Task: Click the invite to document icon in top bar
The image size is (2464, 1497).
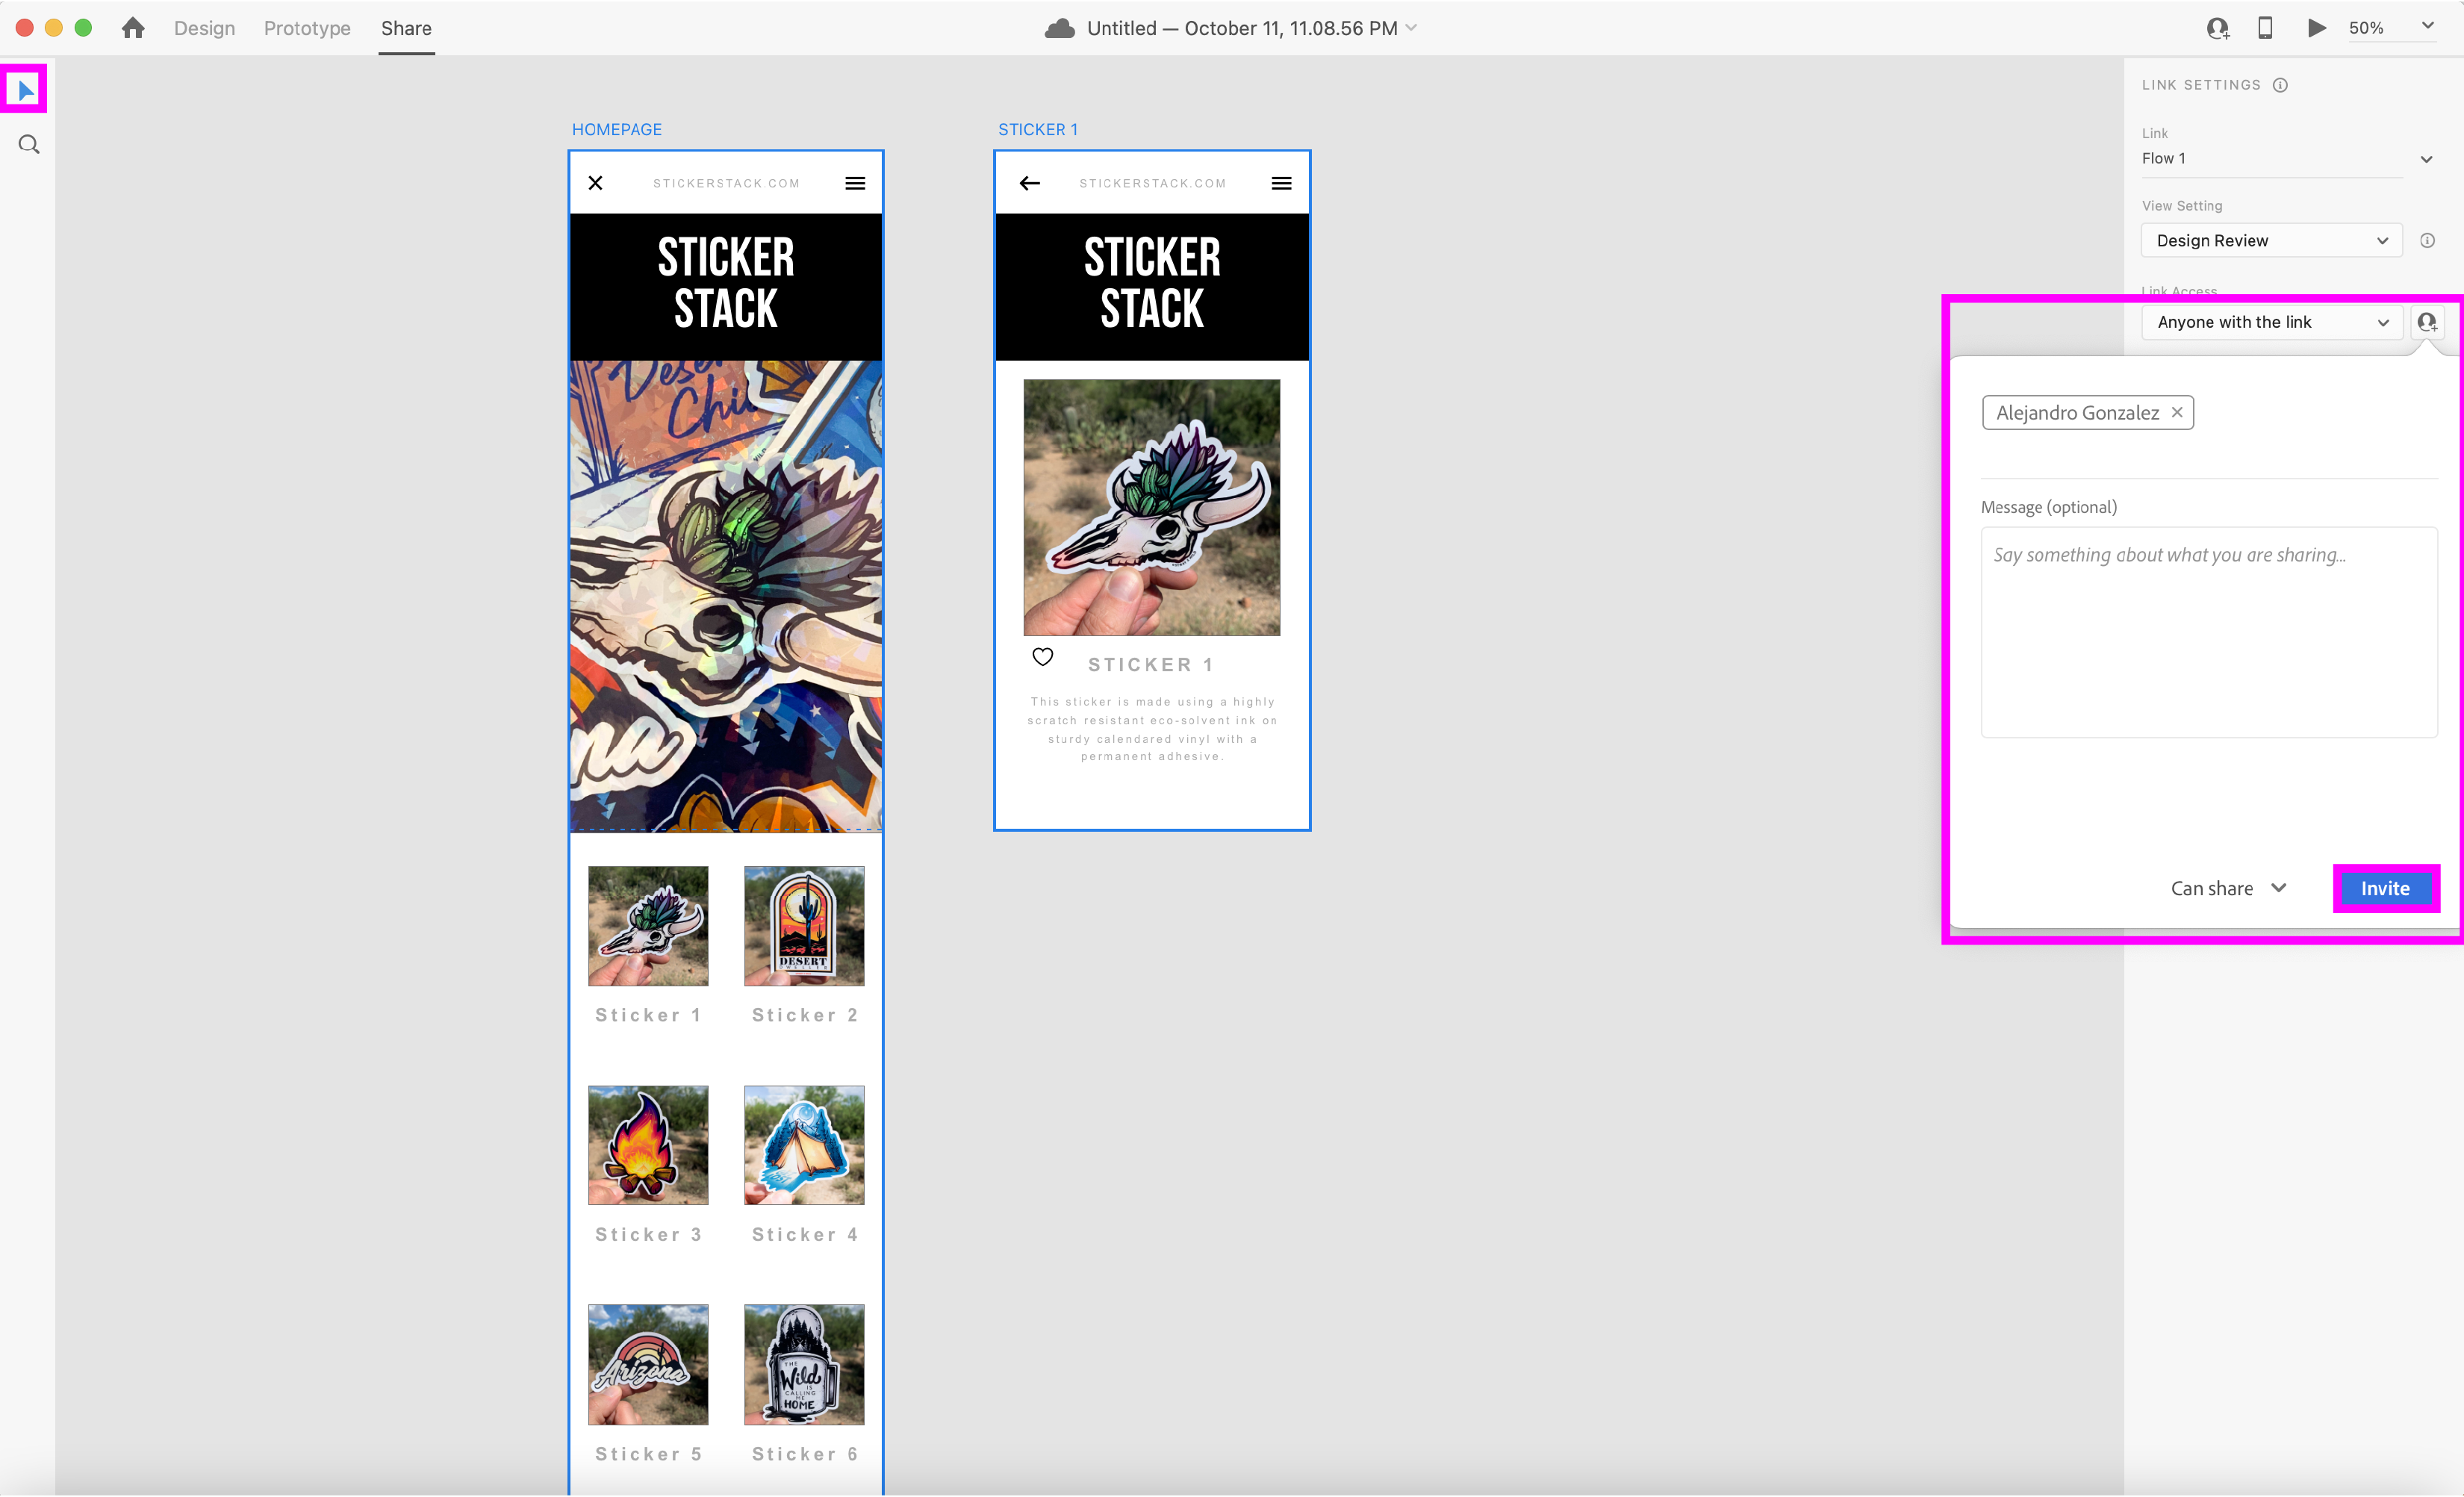Action: [x=2218, y=28]
